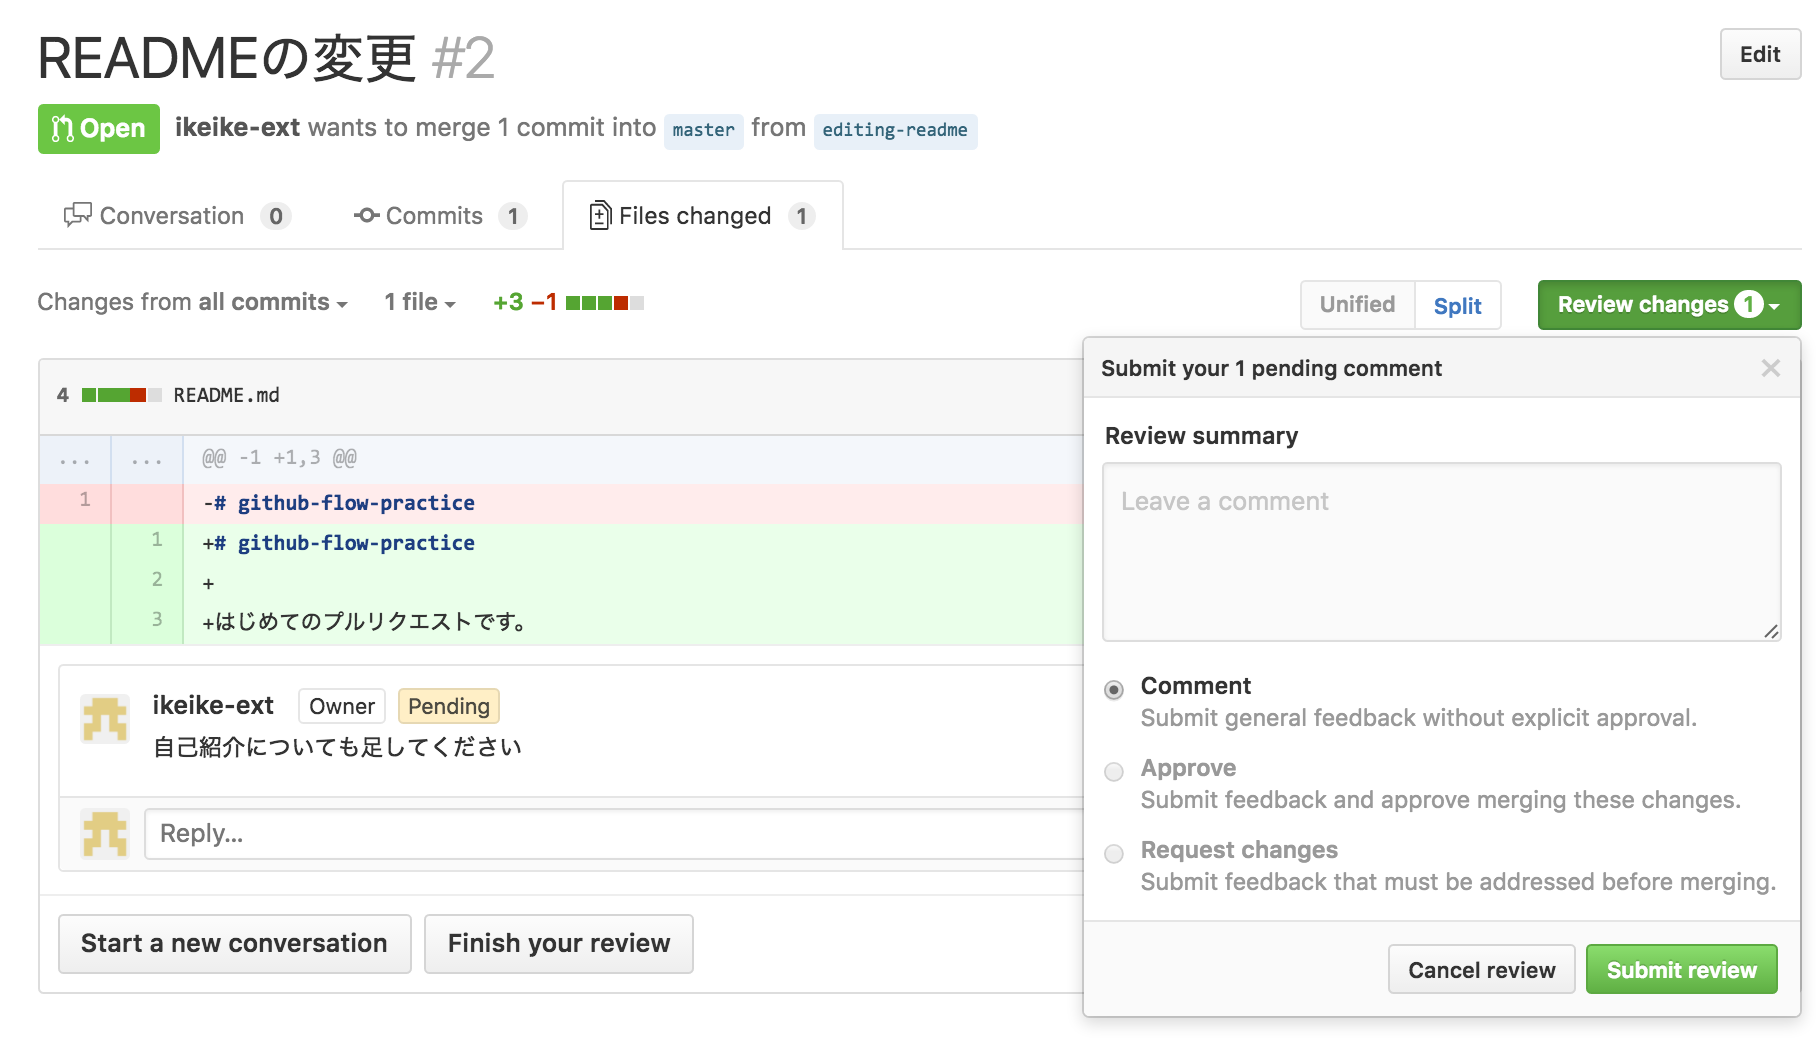Open the Files changed tab
The width and height of the screenshot is (1816, 1038).
[x=703, y=216]
